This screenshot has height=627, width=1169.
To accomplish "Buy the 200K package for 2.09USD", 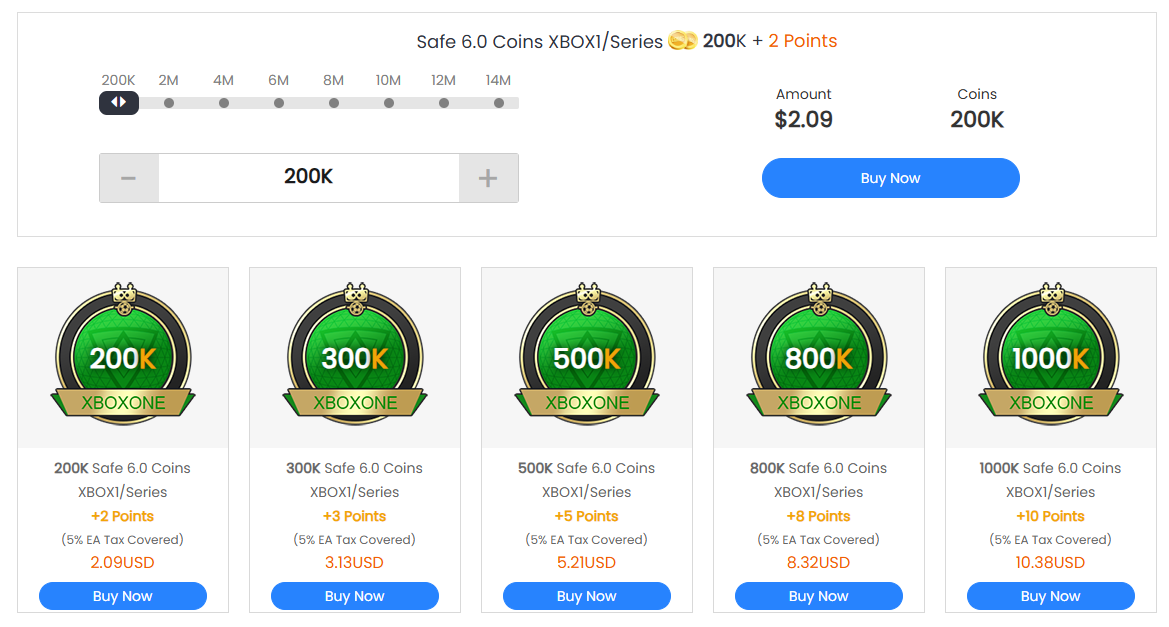I will click(123, 596).
